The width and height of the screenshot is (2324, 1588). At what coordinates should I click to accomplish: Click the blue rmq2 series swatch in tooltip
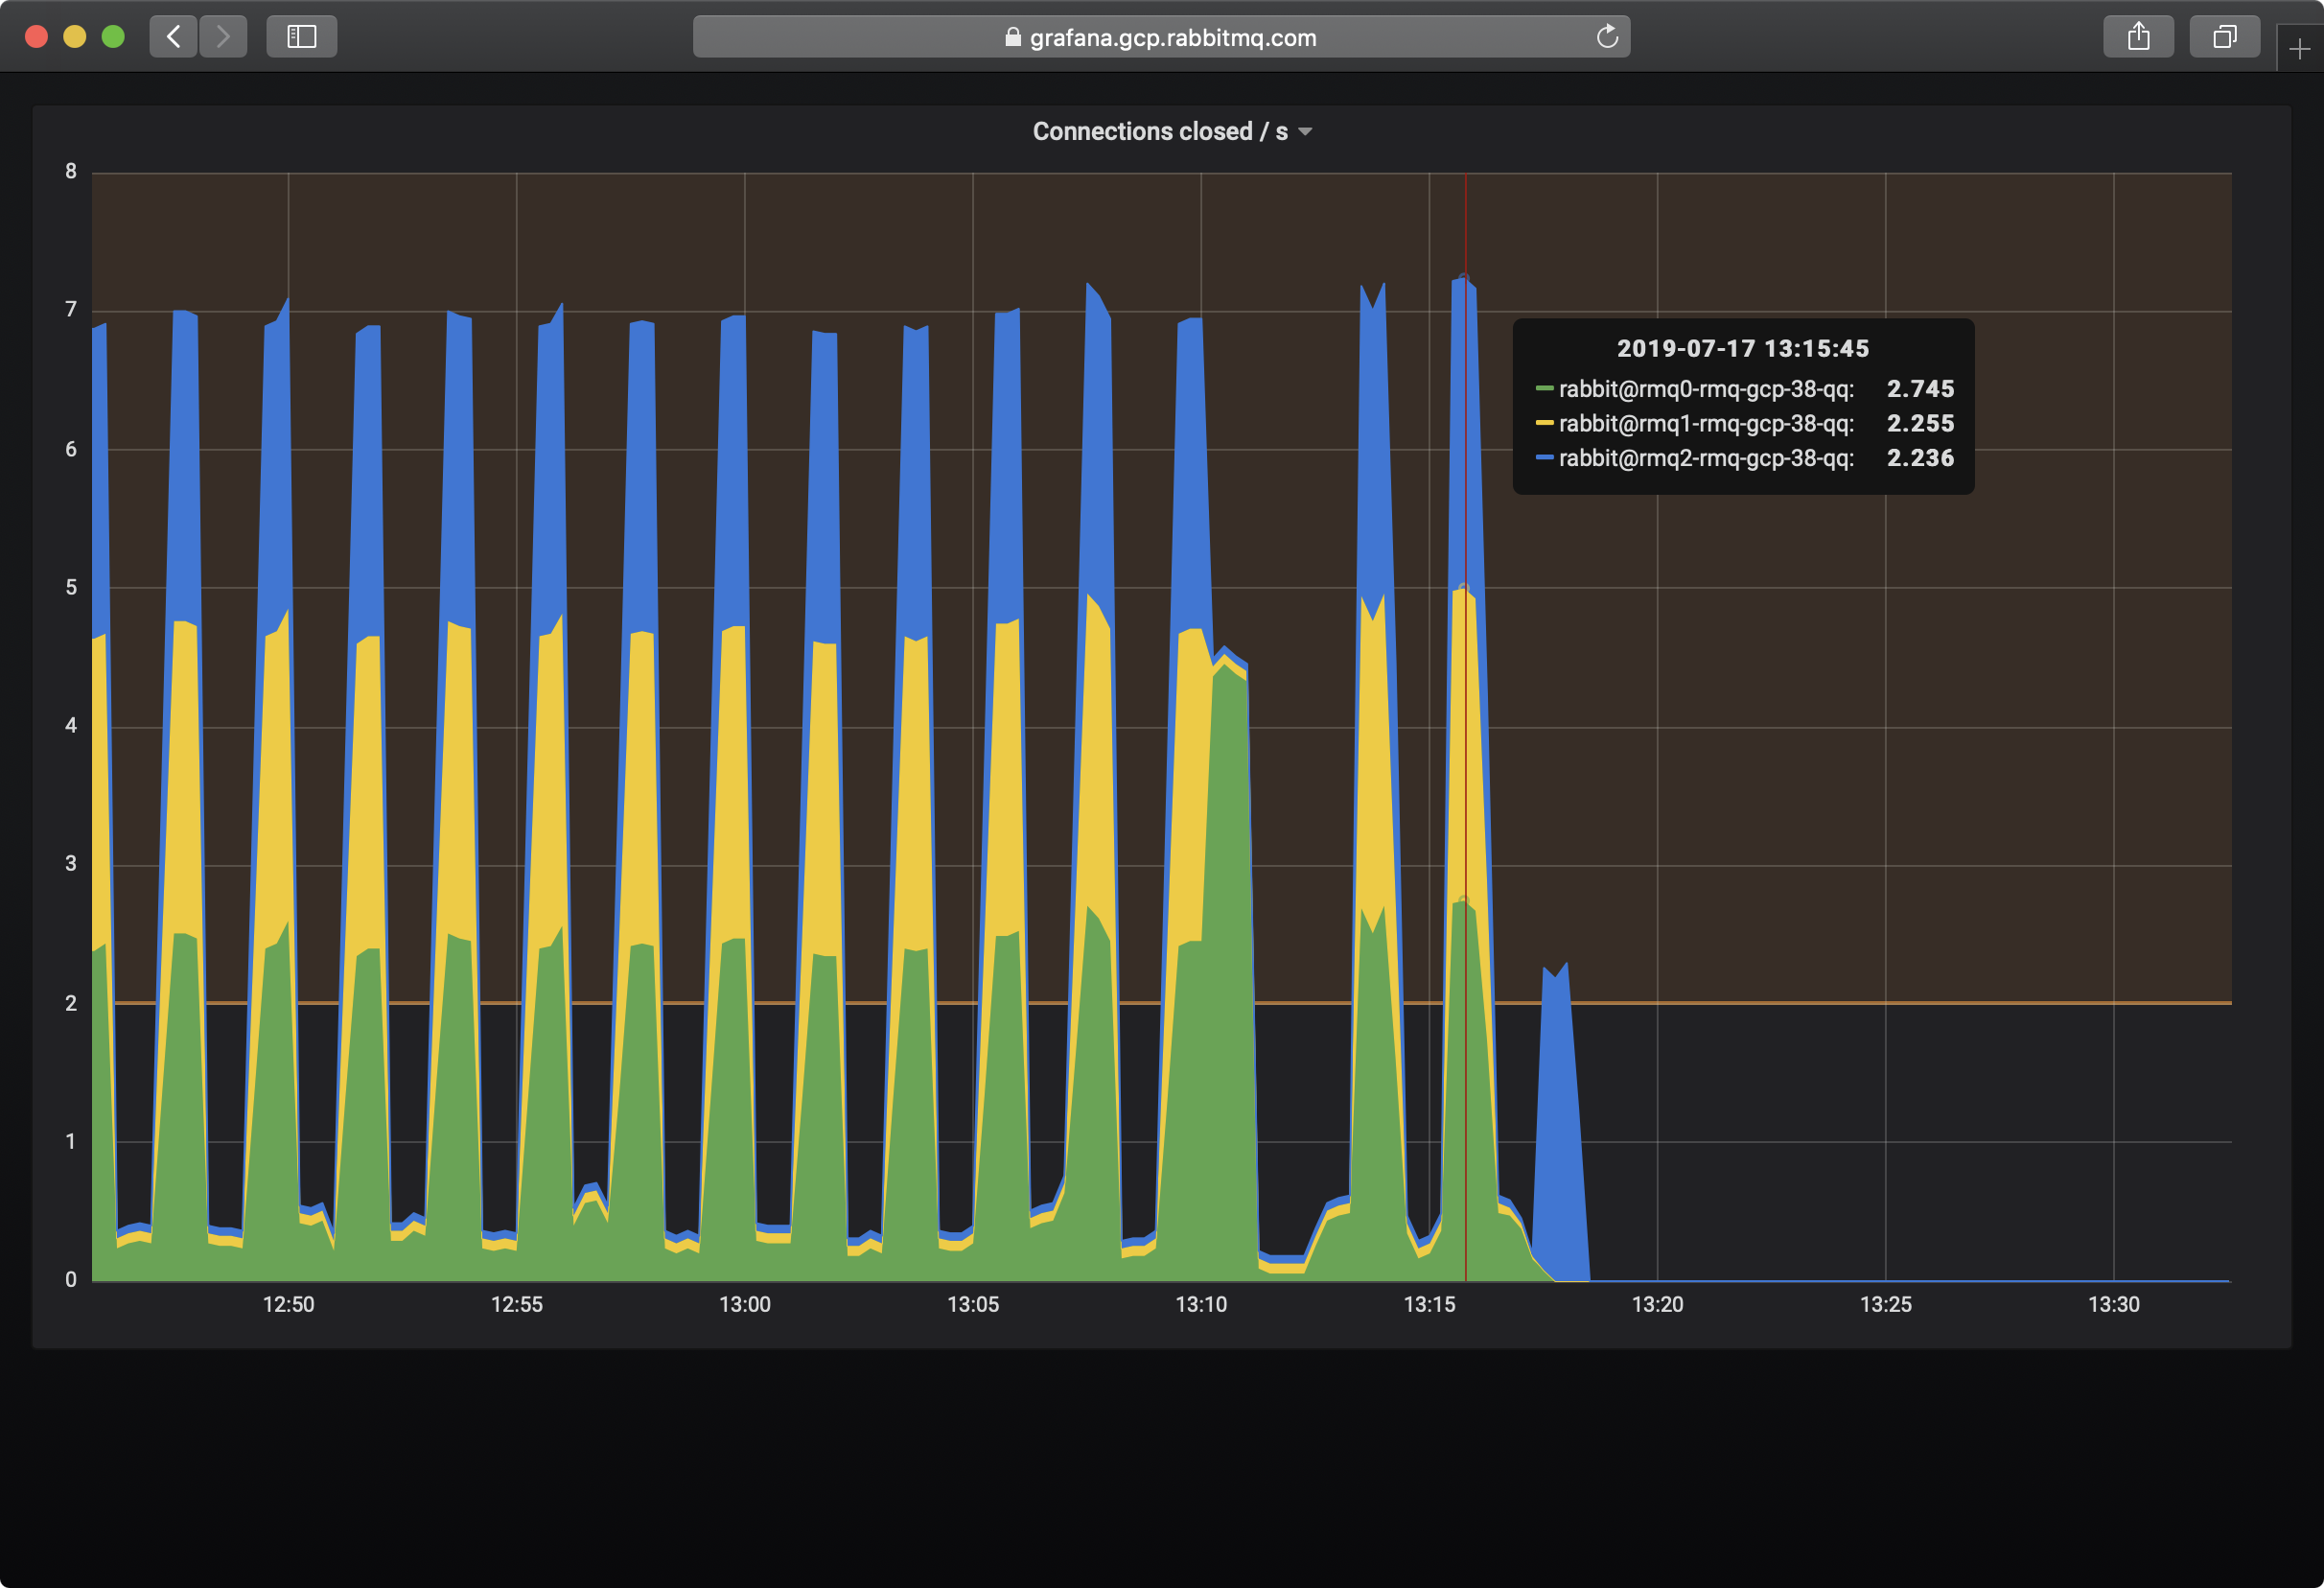(x=1544, y=458)
